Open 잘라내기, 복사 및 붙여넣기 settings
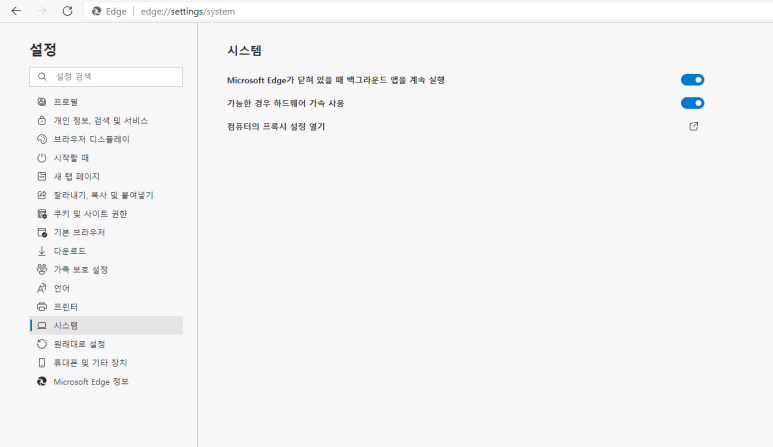The image size is (773, 447). coord(106,195)
